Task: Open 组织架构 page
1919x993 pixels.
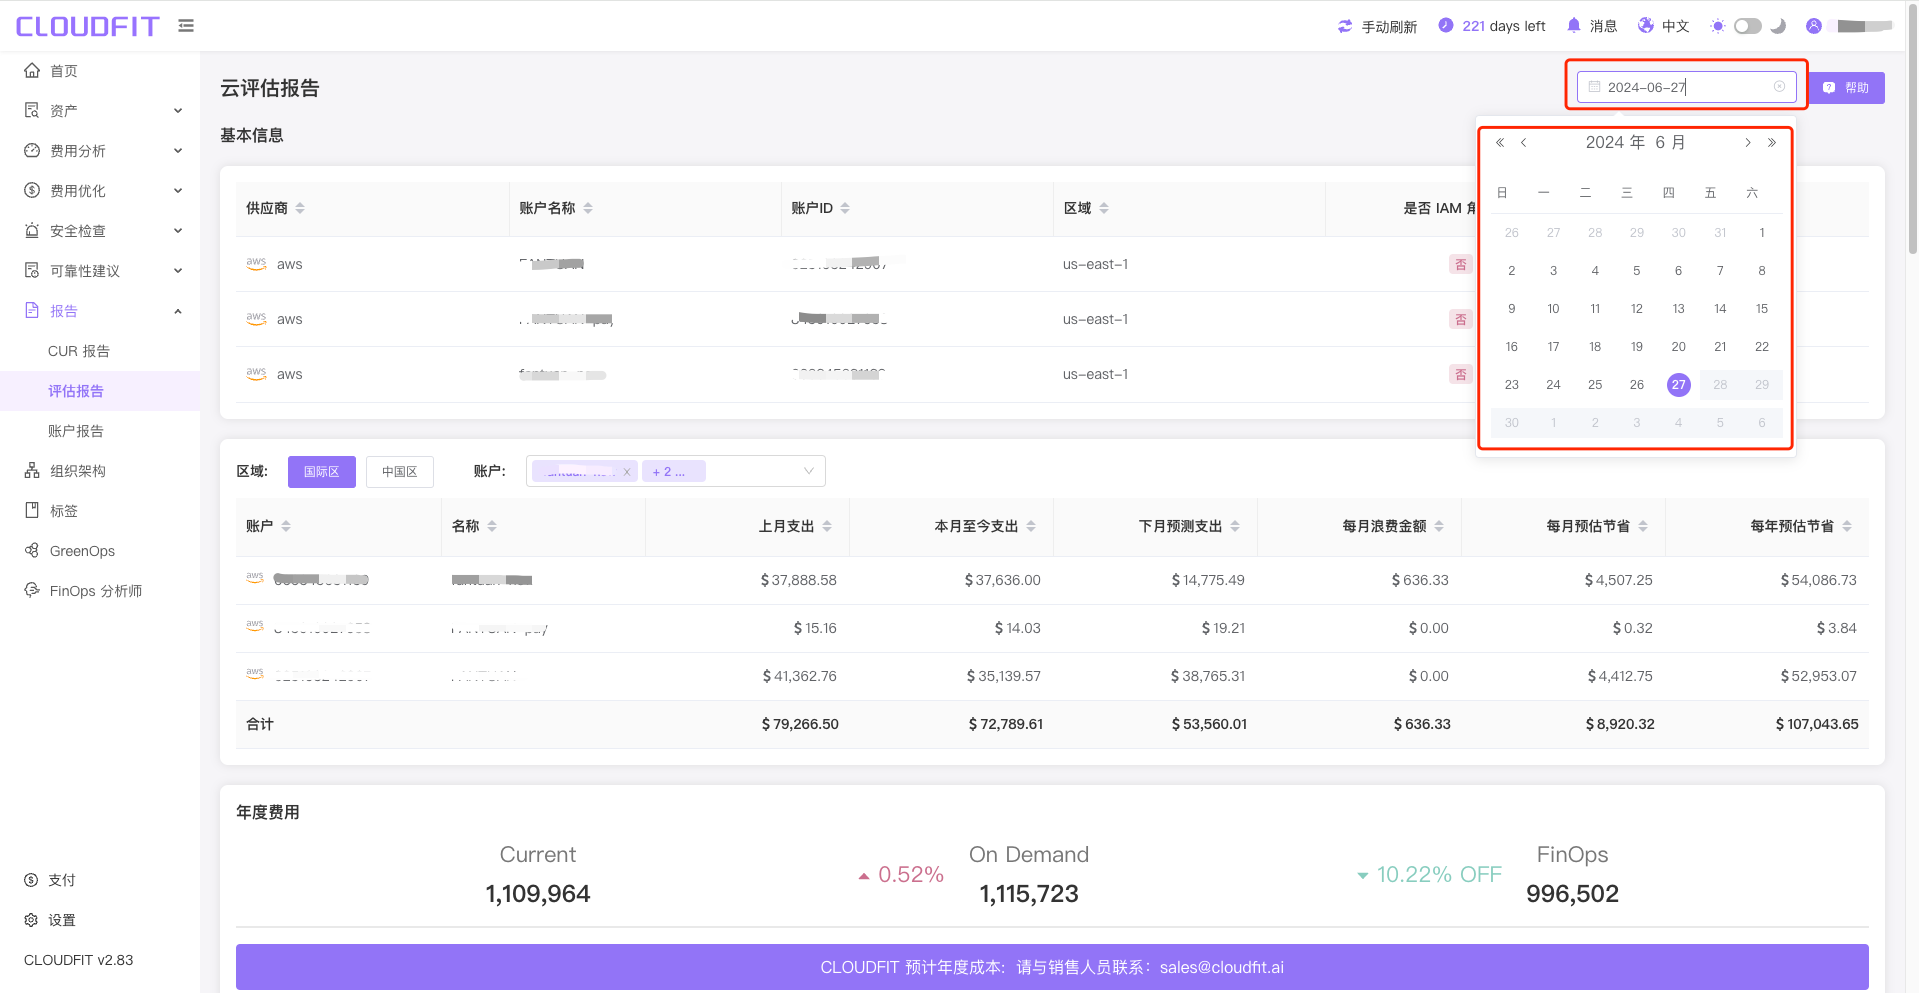Action: coord(100,471)
